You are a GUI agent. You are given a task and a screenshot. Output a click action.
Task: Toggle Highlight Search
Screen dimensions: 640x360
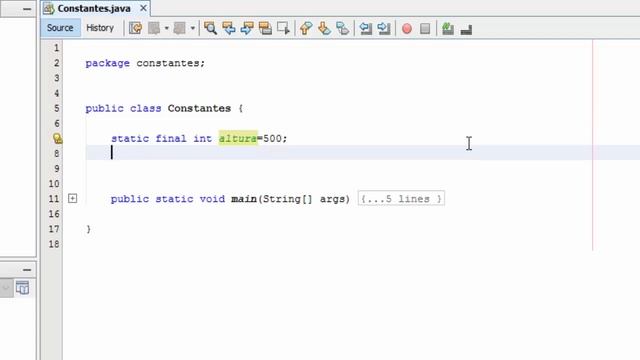265,28
